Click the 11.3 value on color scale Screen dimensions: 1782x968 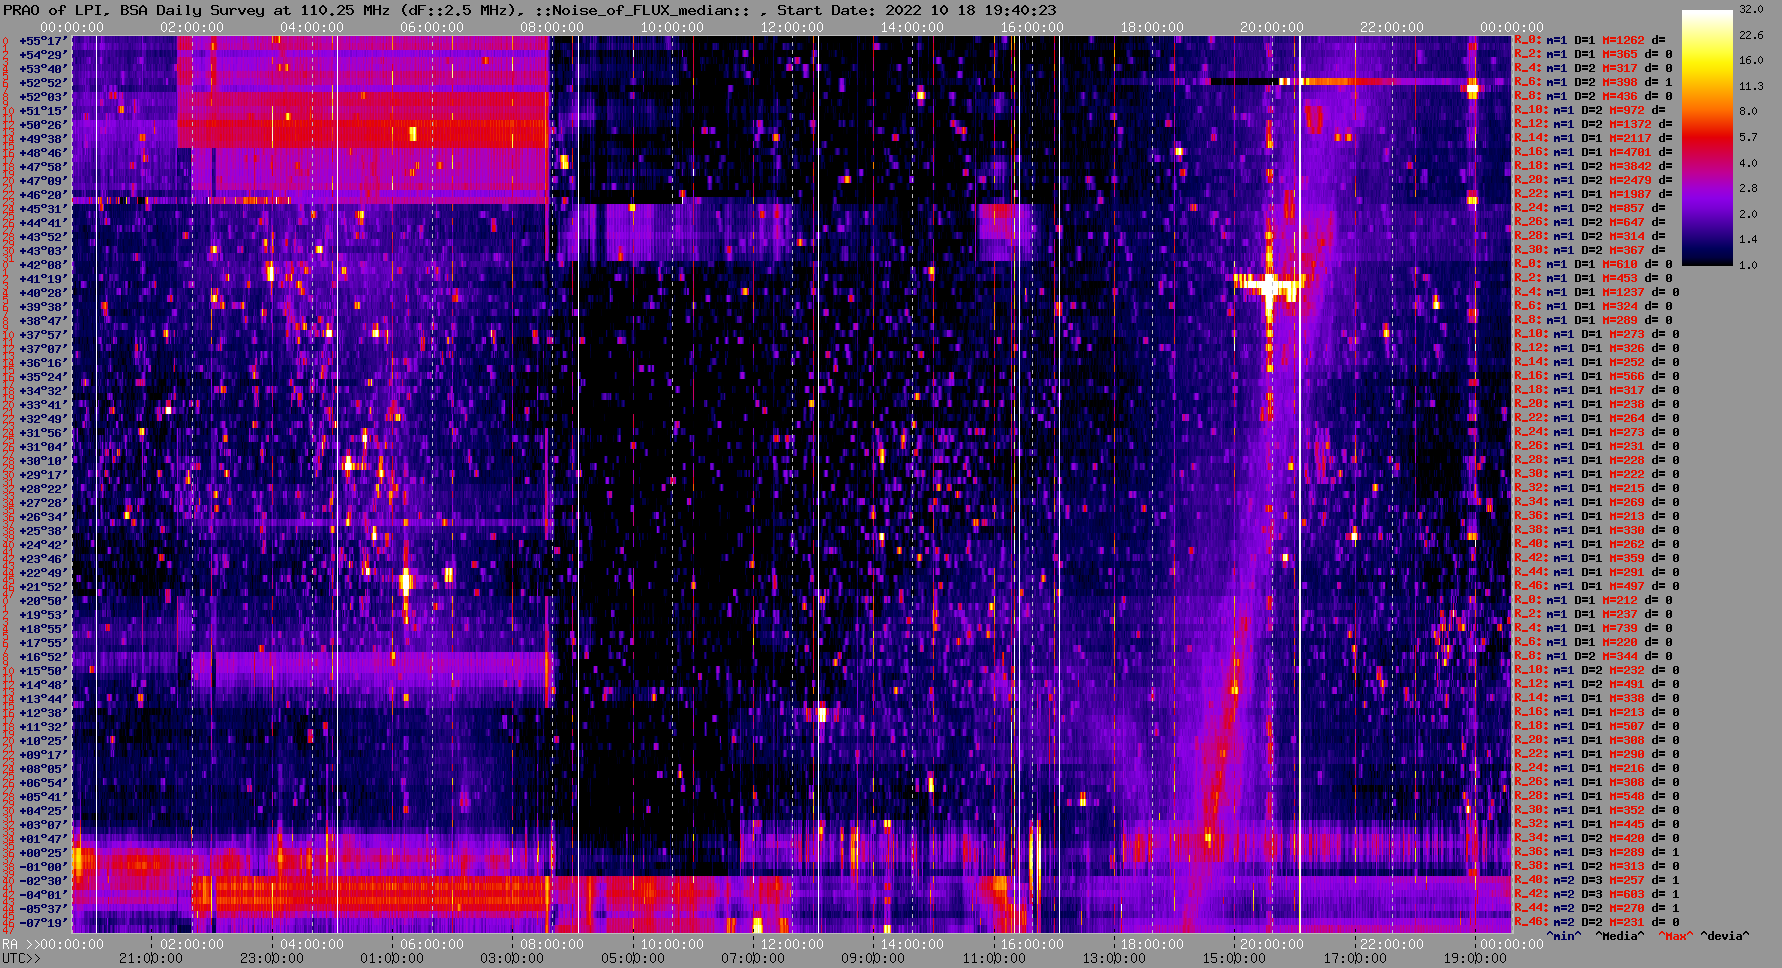(1751, 86)
